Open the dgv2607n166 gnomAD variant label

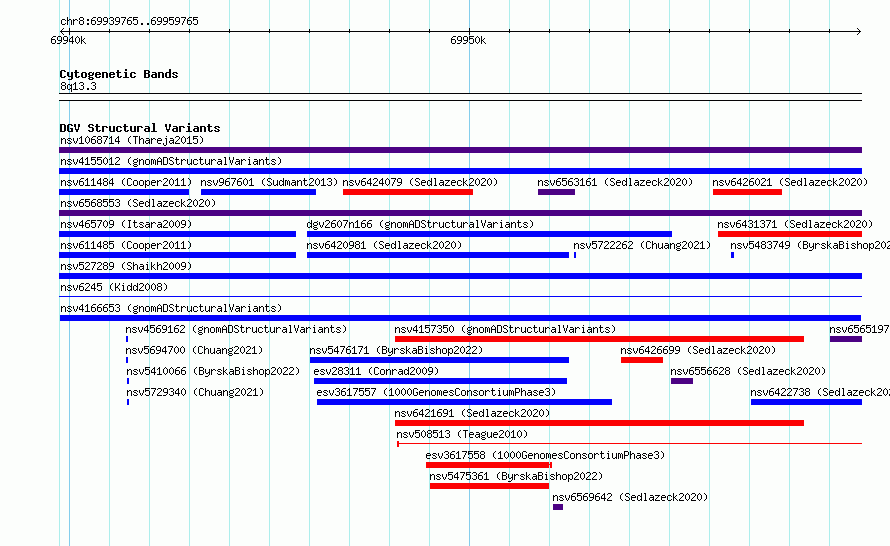point(420,224)
